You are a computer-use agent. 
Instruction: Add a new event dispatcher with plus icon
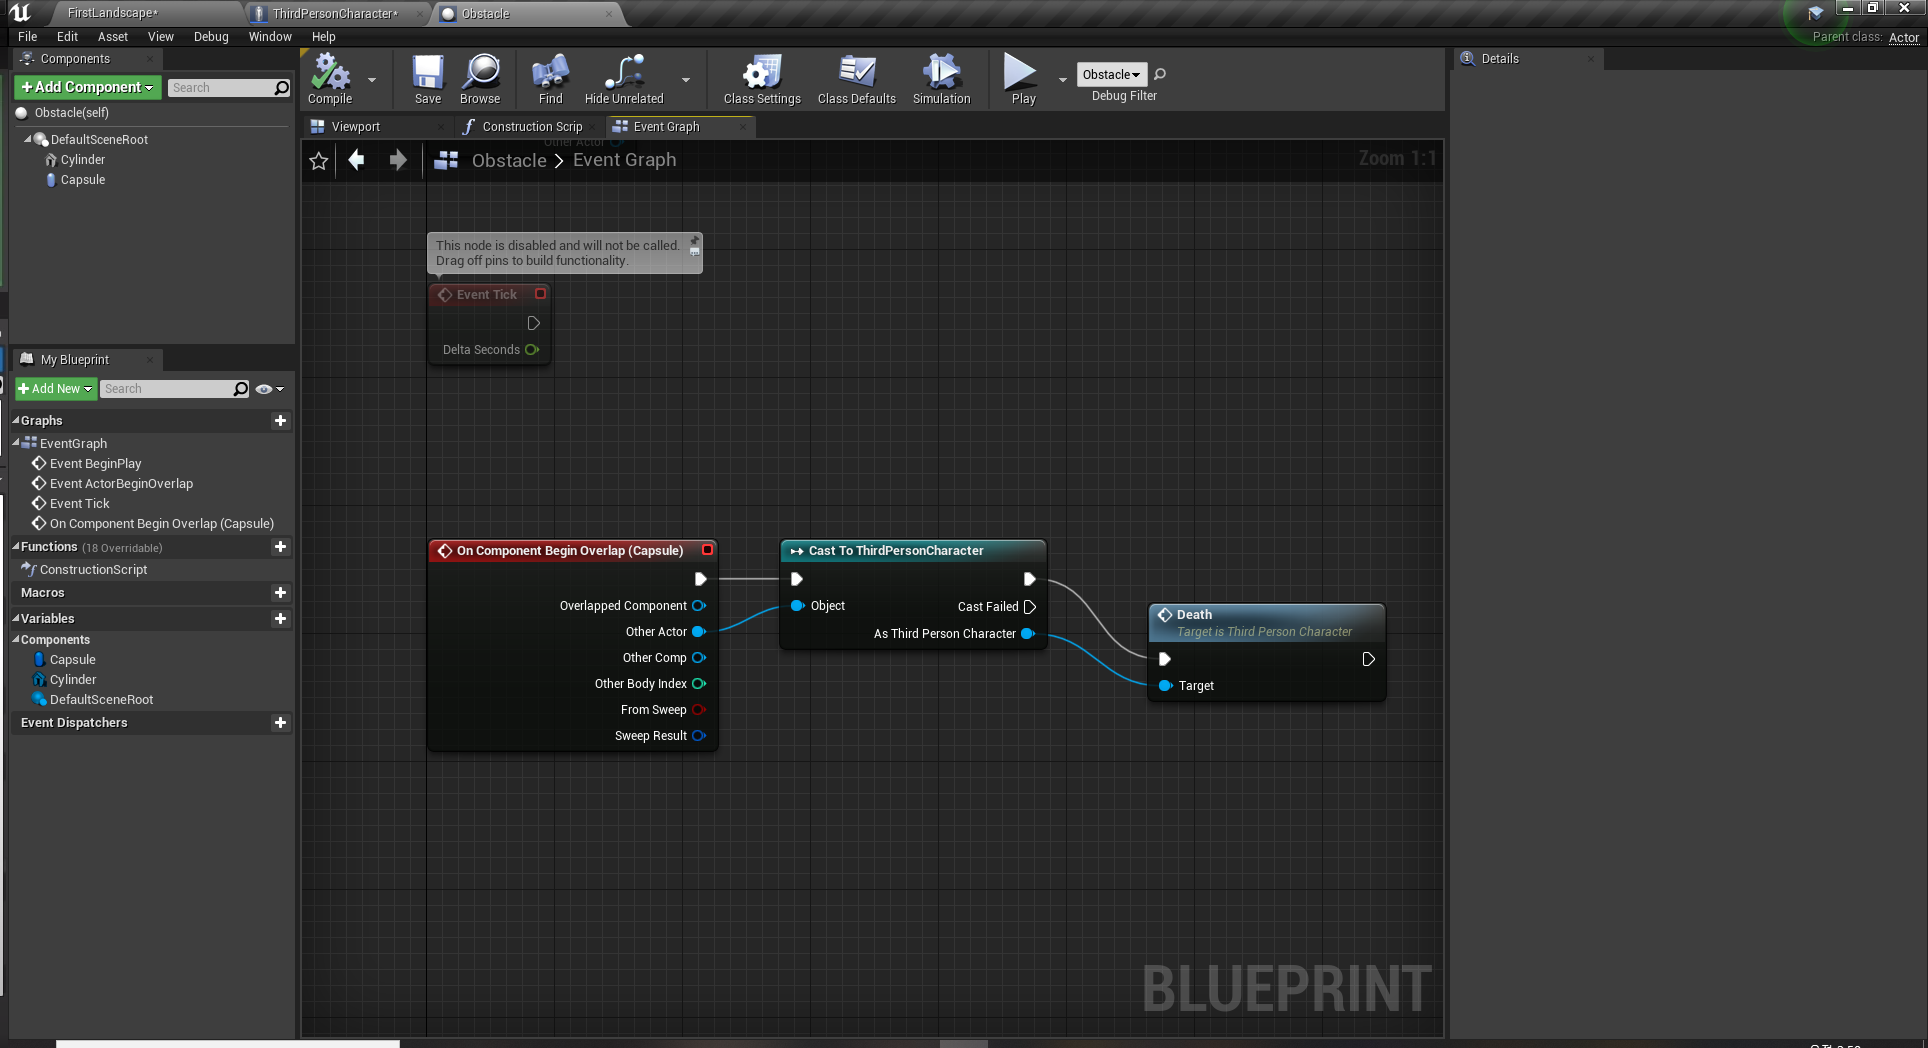280,723
